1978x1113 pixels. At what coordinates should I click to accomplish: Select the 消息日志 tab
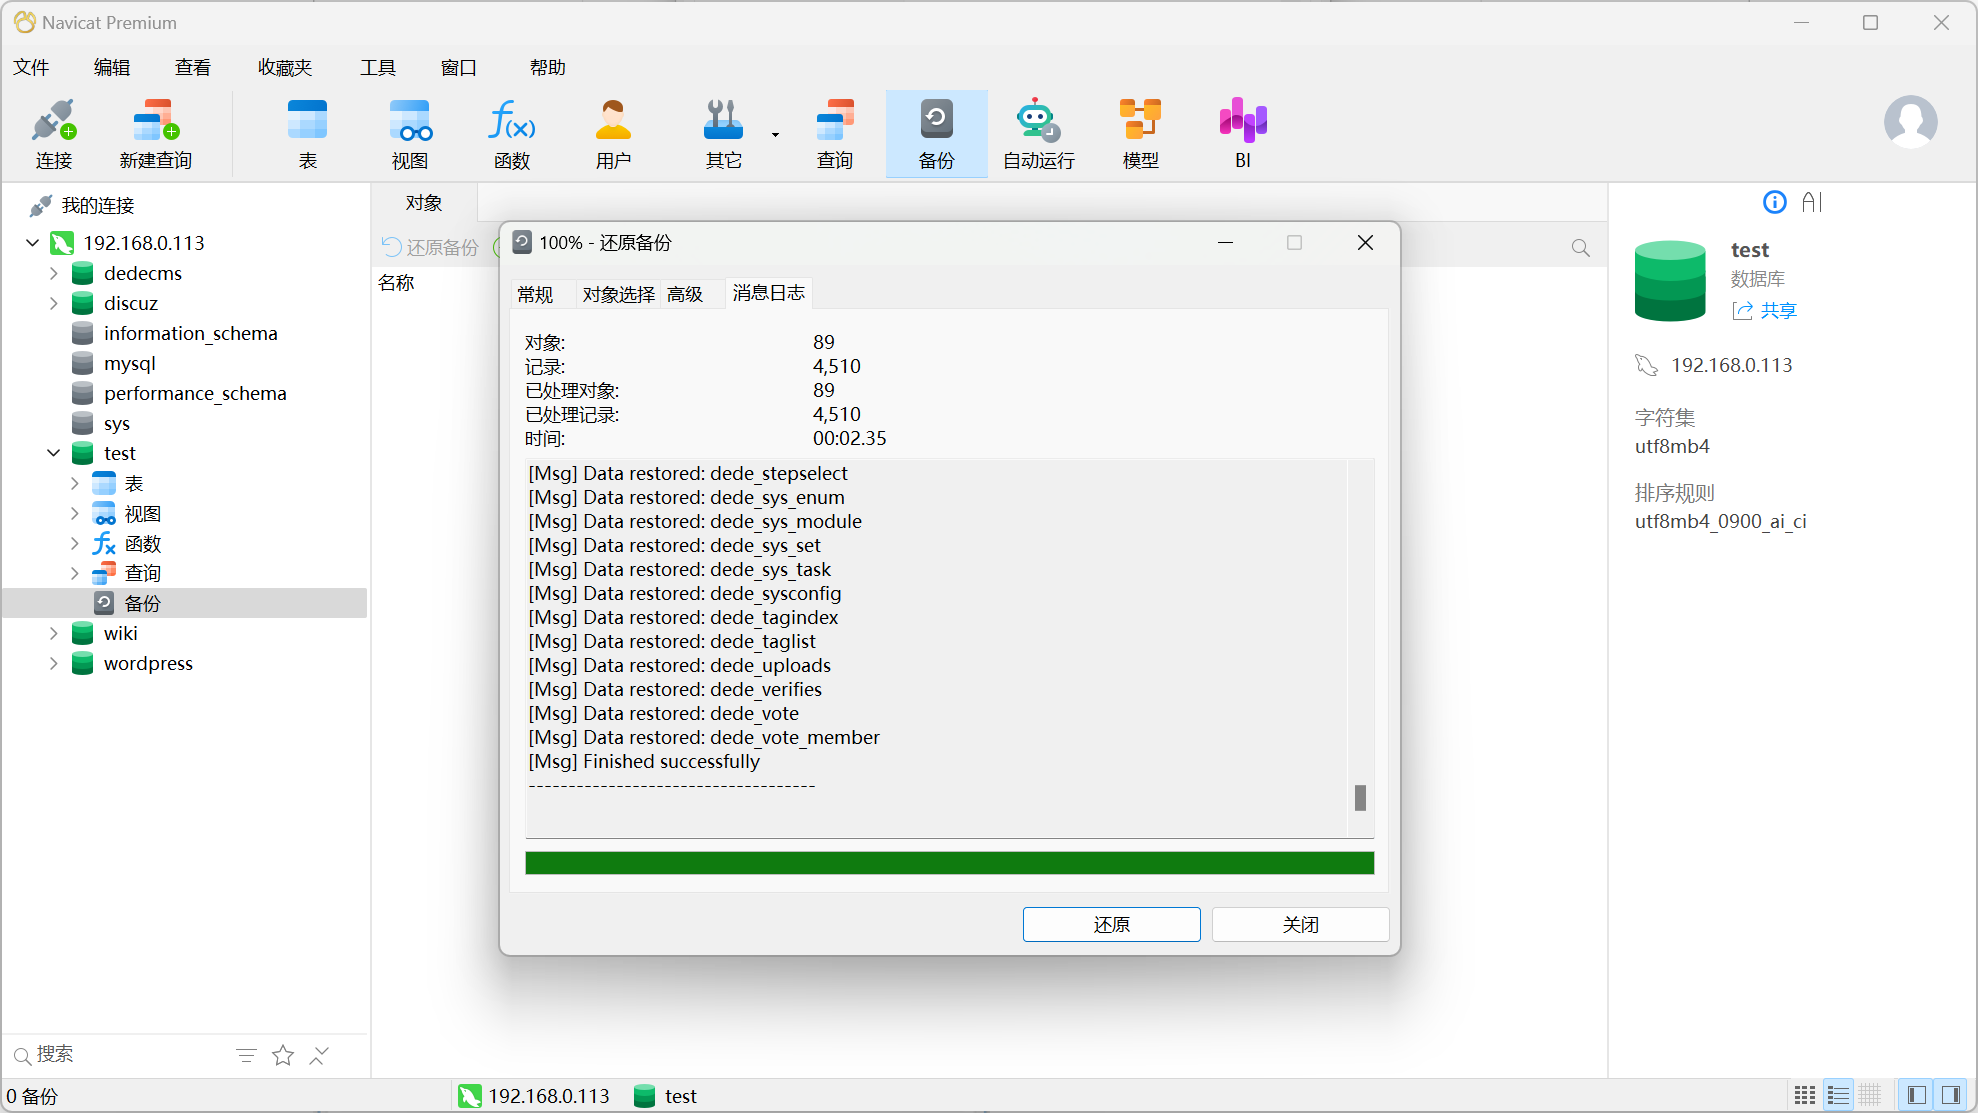768,293
